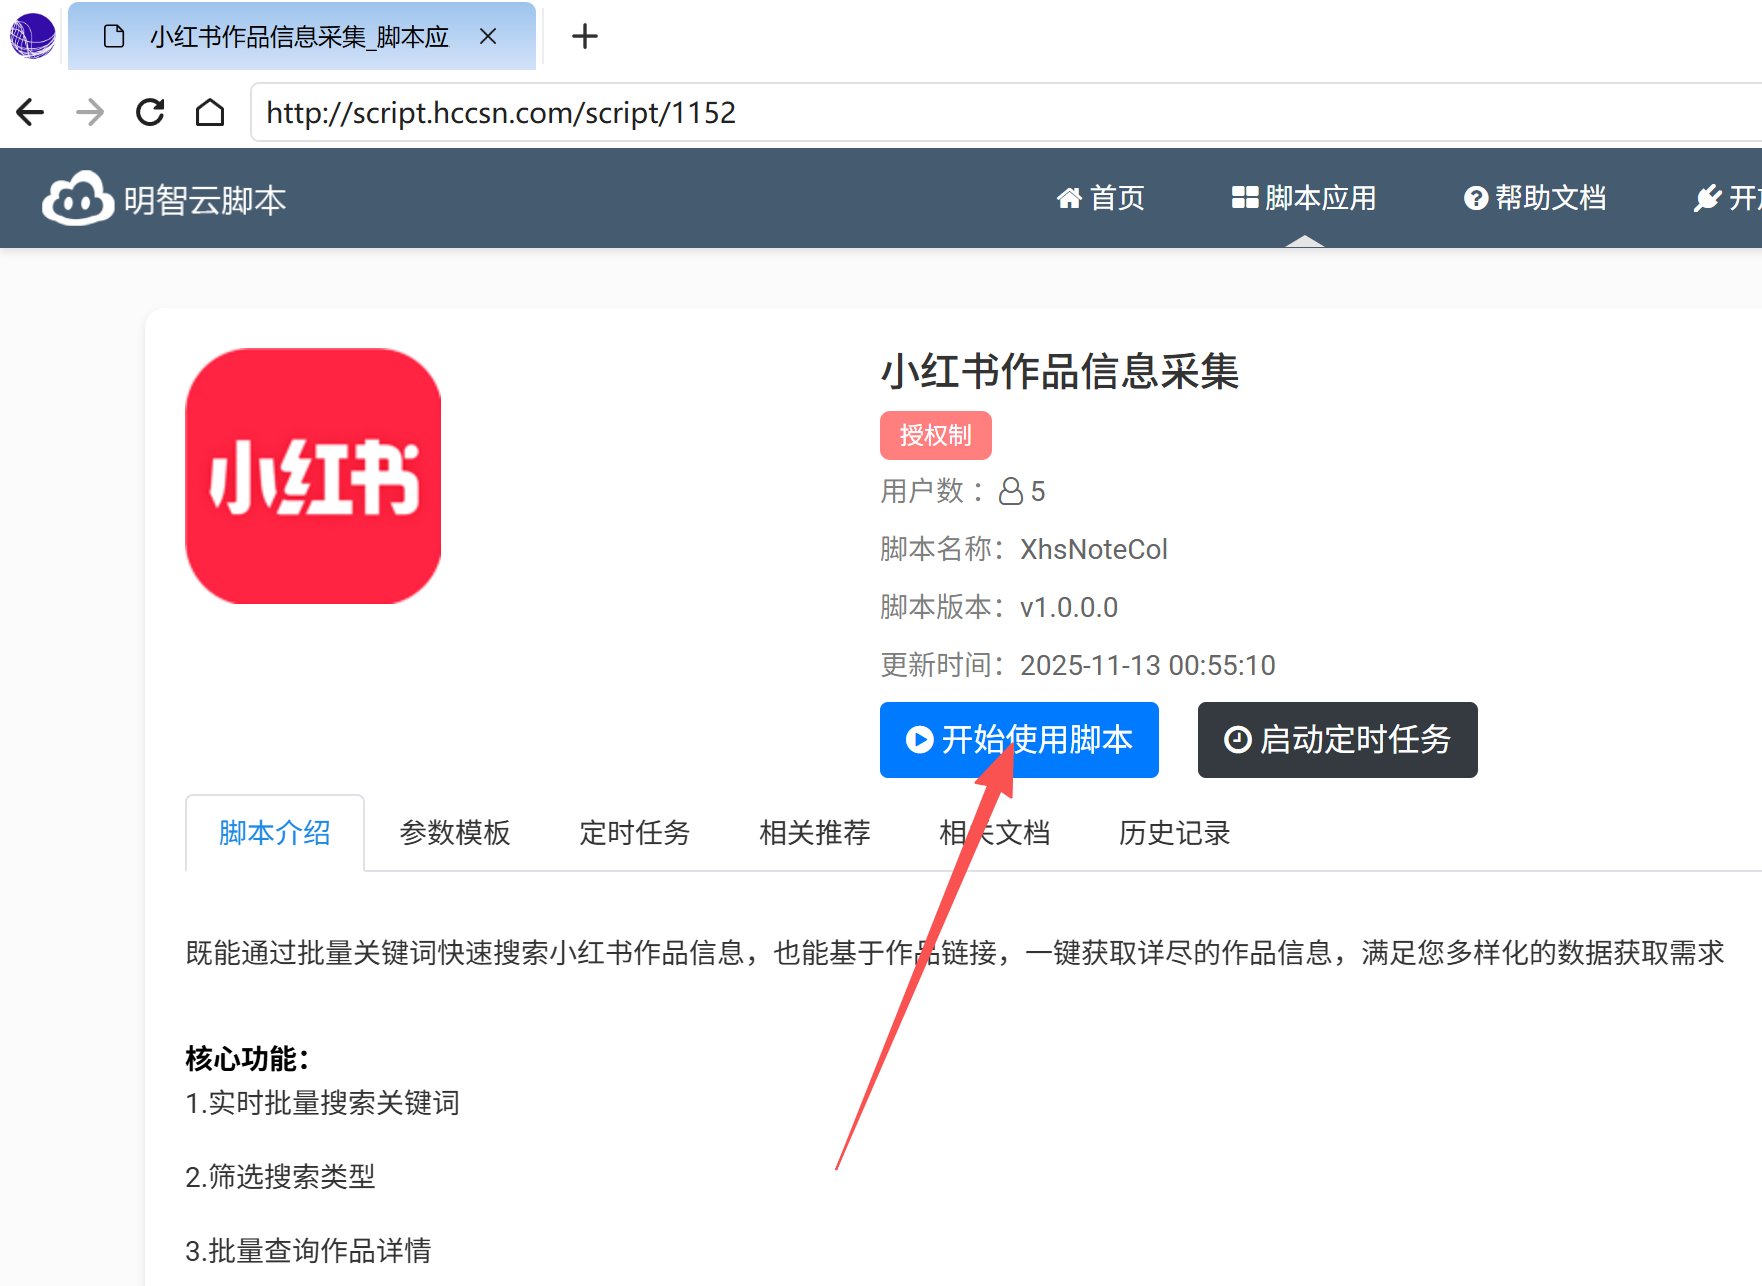Click the 小红书 red app icon
Viewport: 1762px width, 1286px height.
tap(313, 476)
